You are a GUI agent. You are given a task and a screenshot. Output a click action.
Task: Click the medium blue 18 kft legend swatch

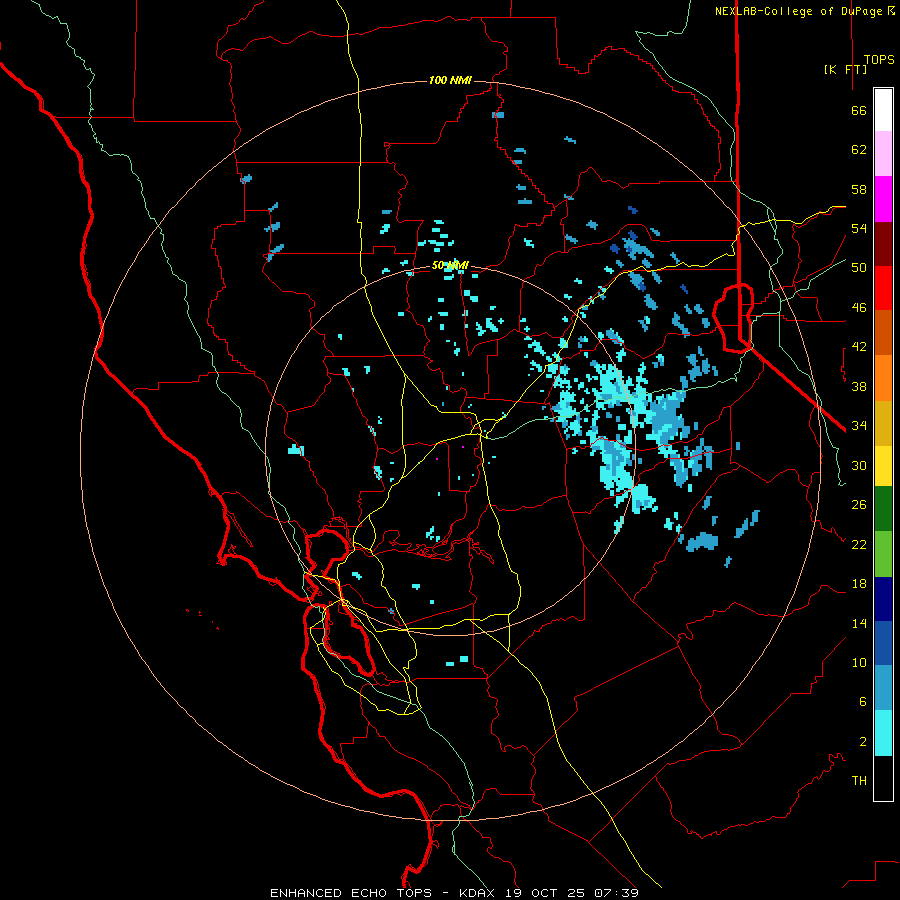[x=883, y=643]
